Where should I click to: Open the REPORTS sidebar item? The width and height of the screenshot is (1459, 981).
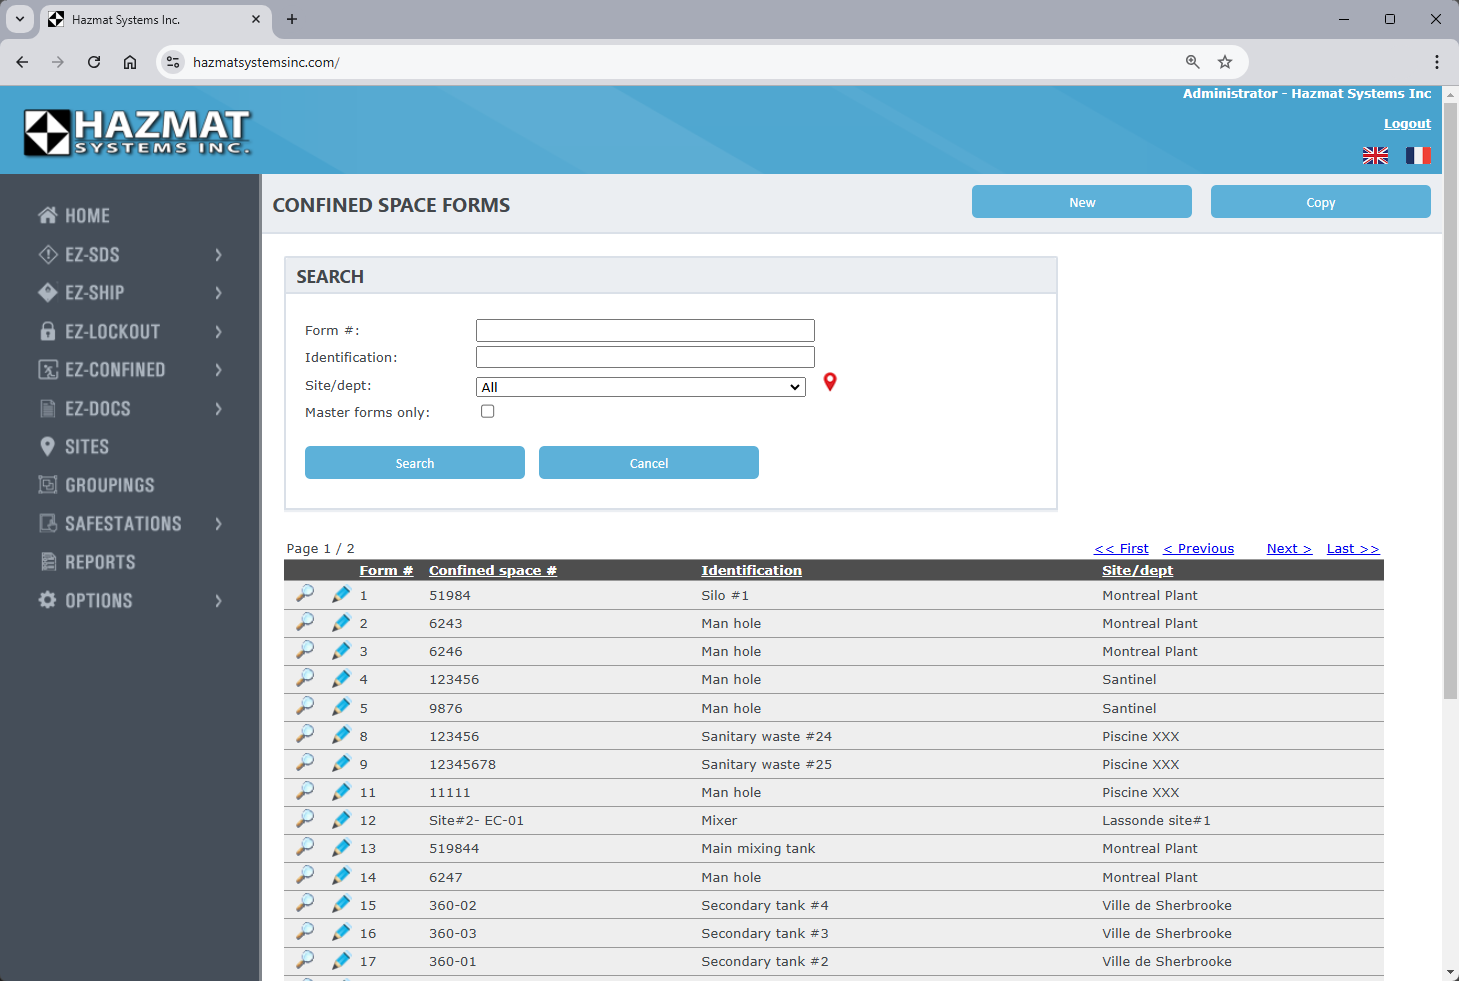pyautogui.click(x=100, y=562)
